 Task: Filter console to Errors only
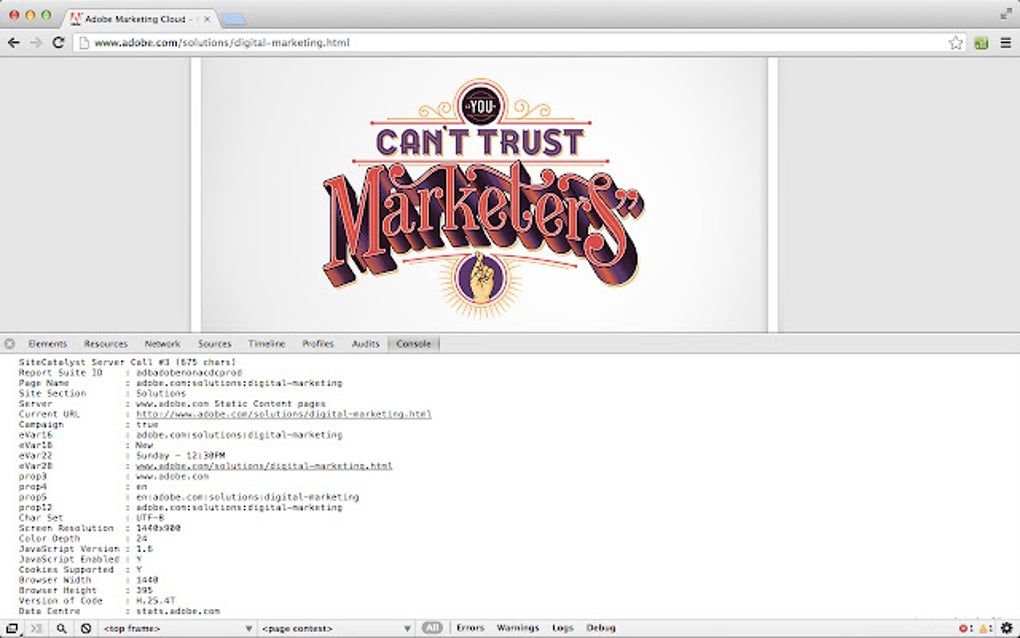coord(470,628)
